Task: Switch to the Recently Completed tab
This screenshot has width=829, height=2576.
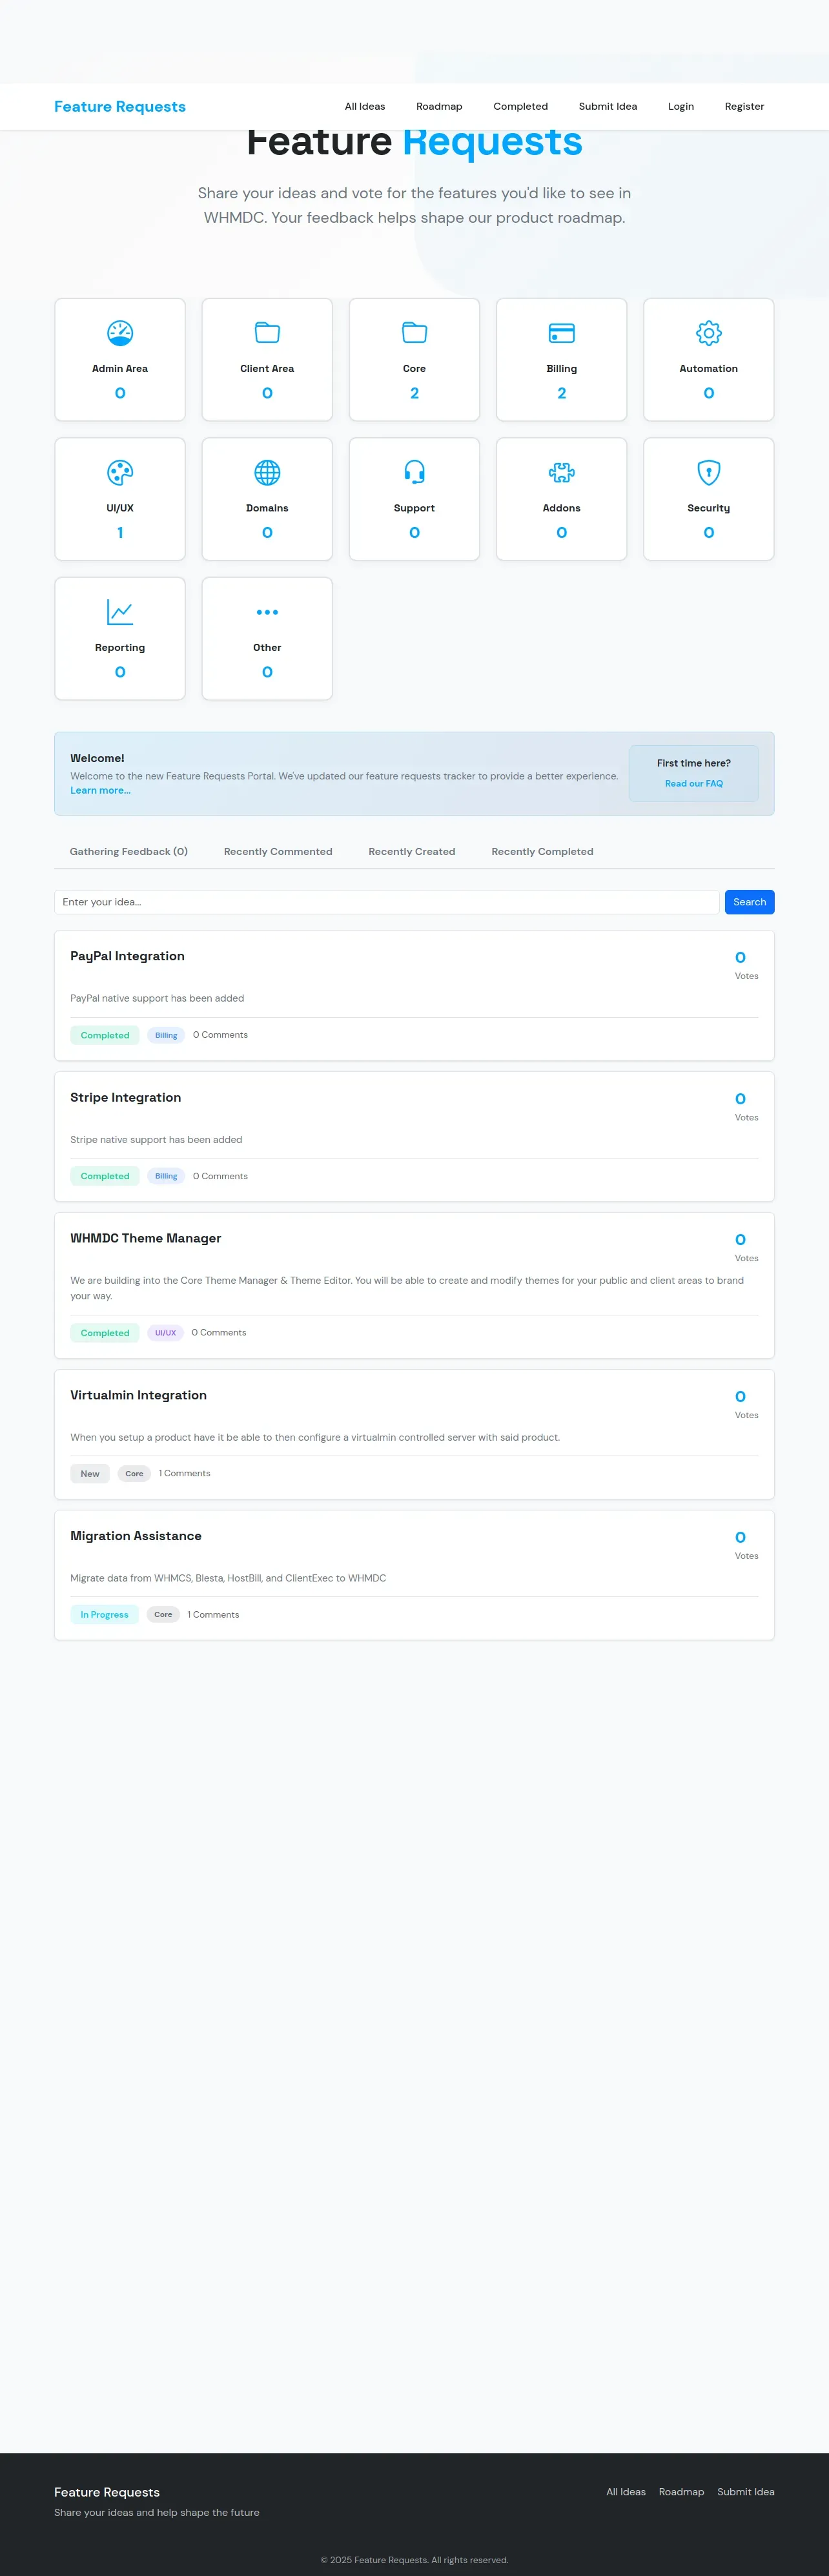Action: (x=542, y=852)
